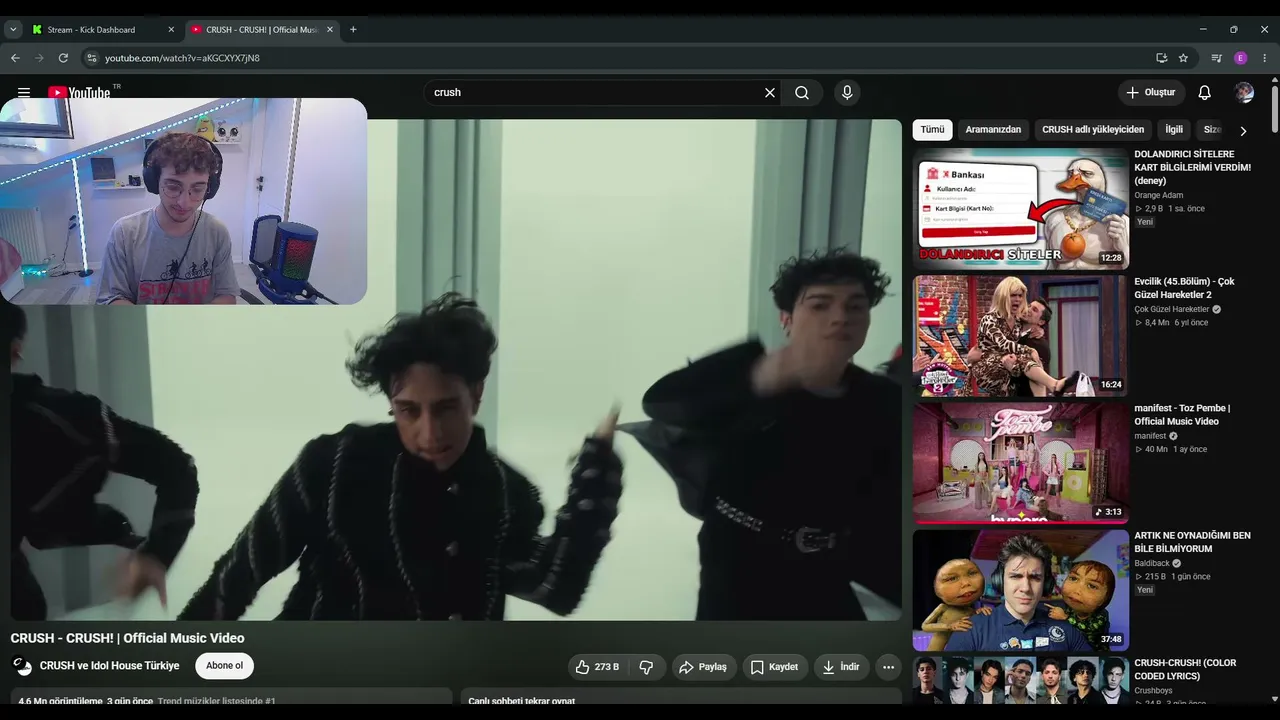
Task: Start voice search with the microphone
Action: pos(847,93)
